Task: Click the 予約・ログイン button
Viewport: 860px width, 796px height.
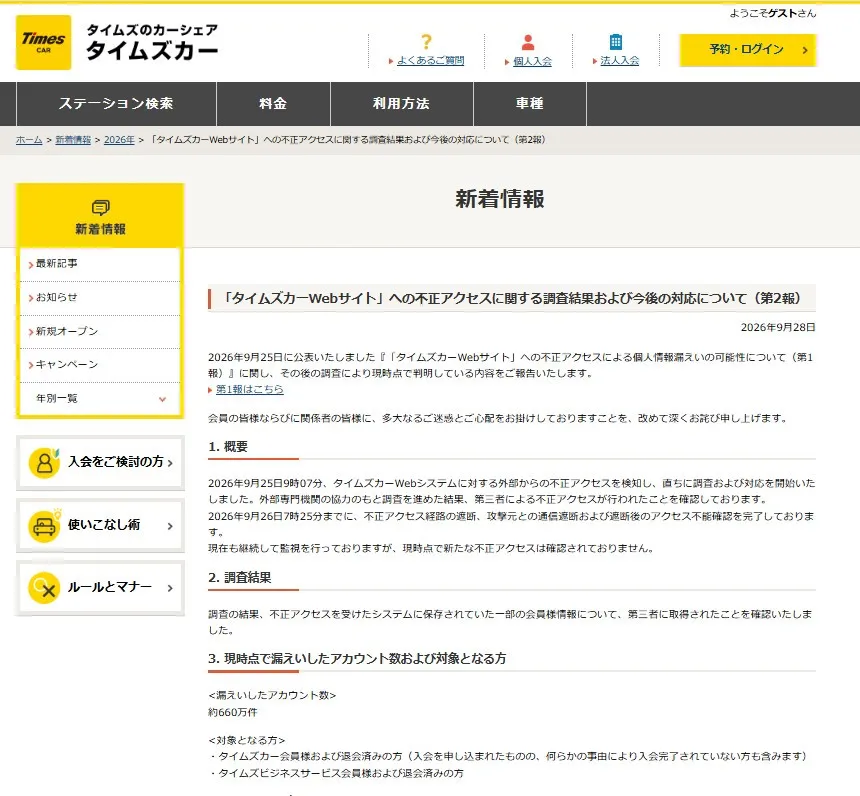Action: 748,50
